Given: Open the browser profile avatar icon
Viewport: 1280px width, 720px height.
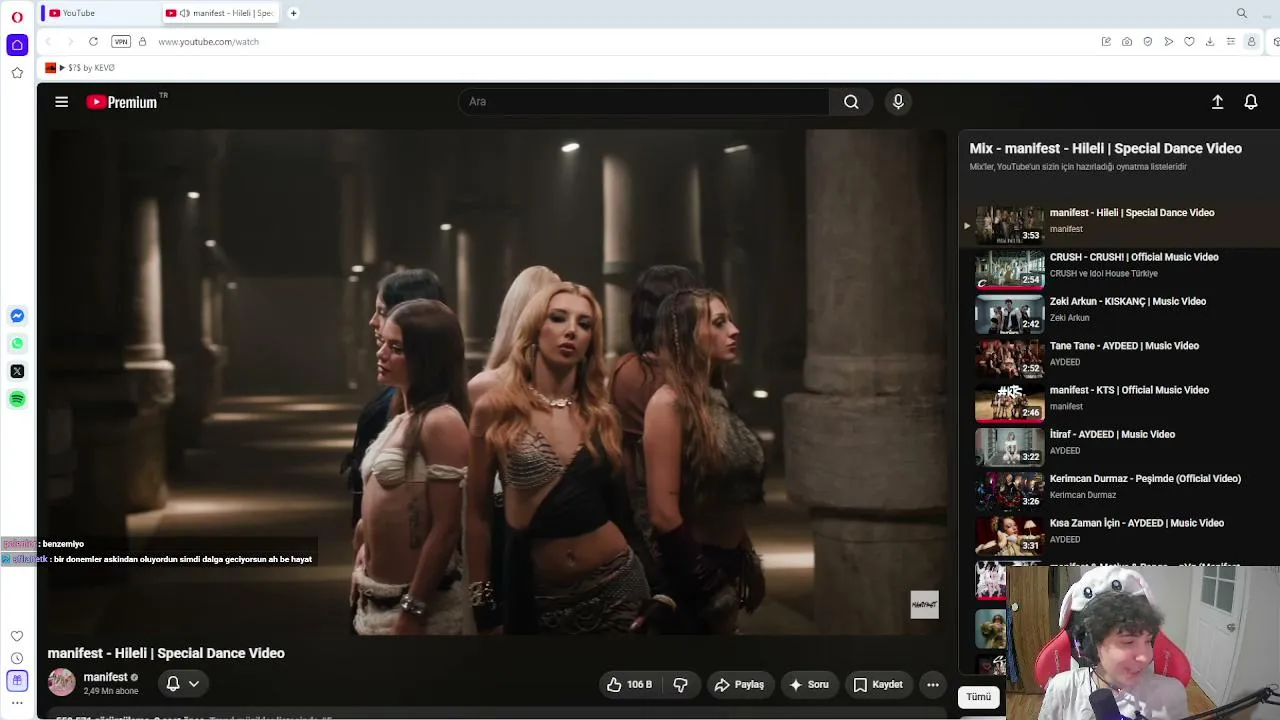Looking at the screenshot, I should pyautogui.click(x=1251, y=42).
